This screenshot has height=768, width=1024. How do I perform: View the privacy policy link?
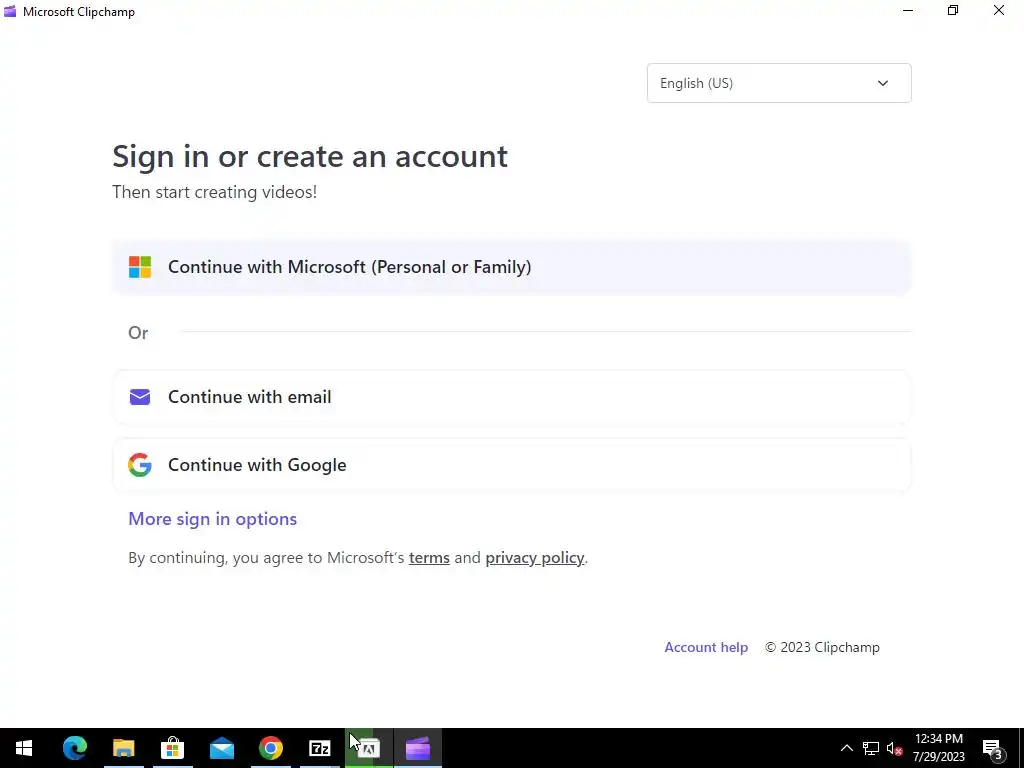click(535, 558)
